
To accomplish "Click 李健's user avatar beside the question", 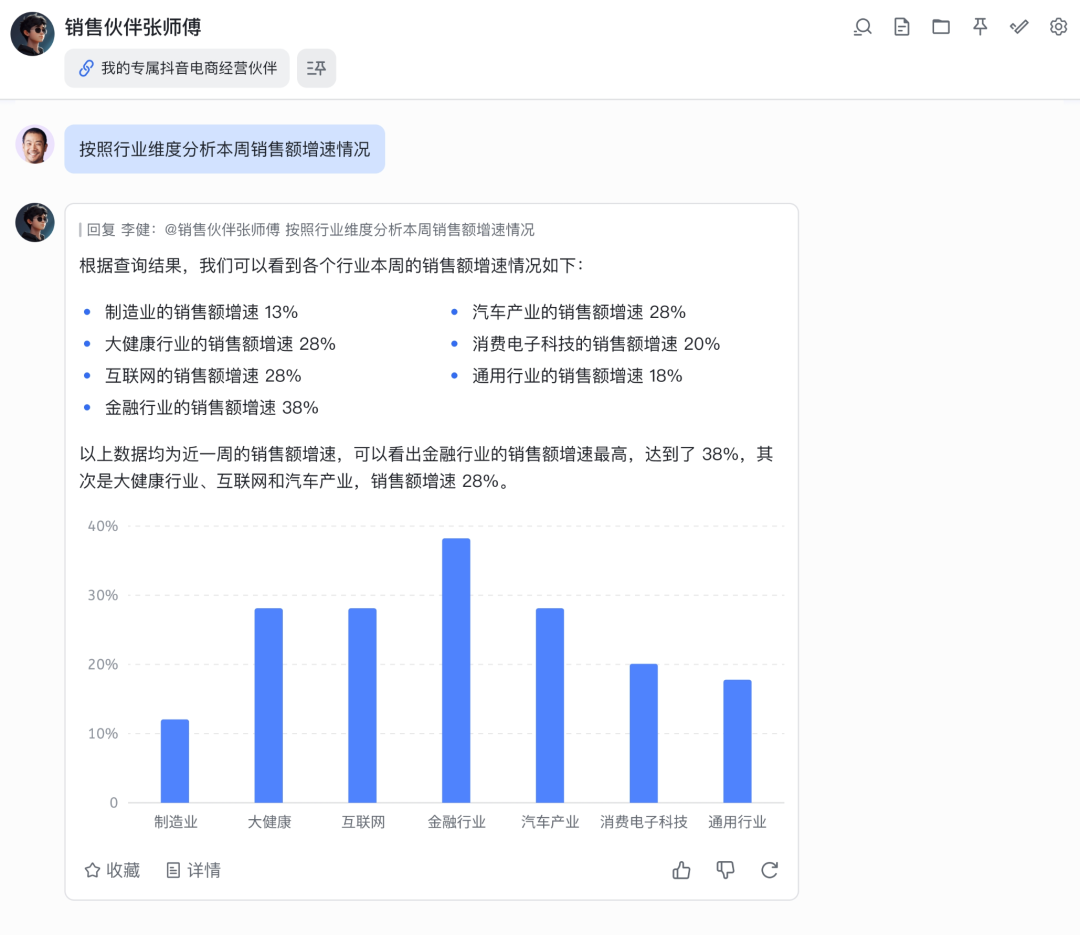I will click(34, 145).
